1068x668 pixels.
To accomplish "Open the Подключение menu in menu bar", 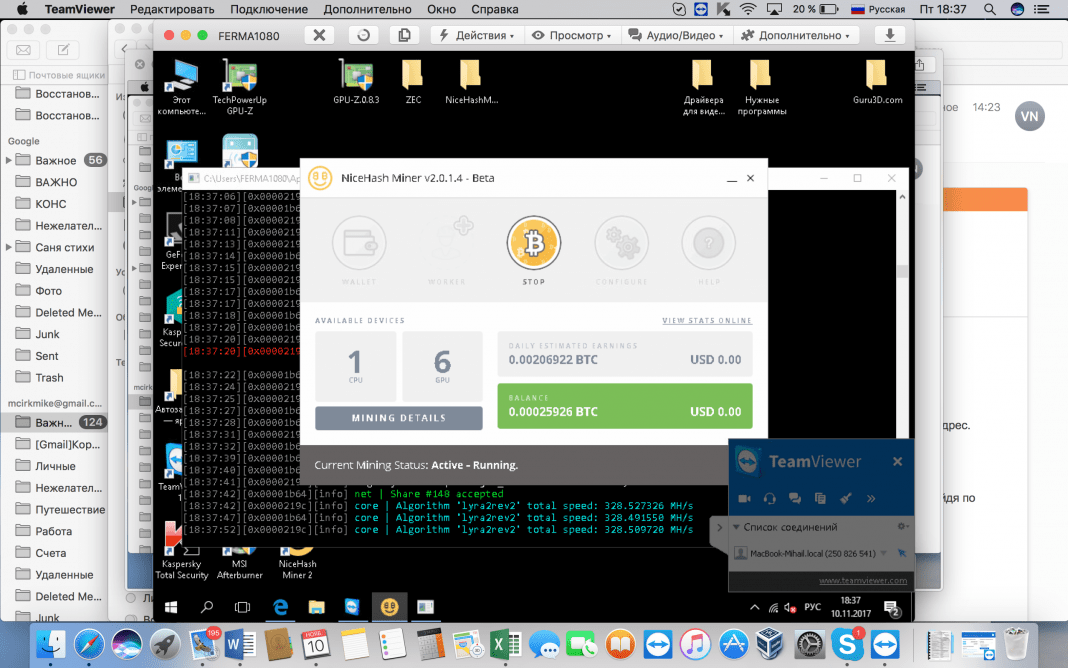I will point(268,9).
